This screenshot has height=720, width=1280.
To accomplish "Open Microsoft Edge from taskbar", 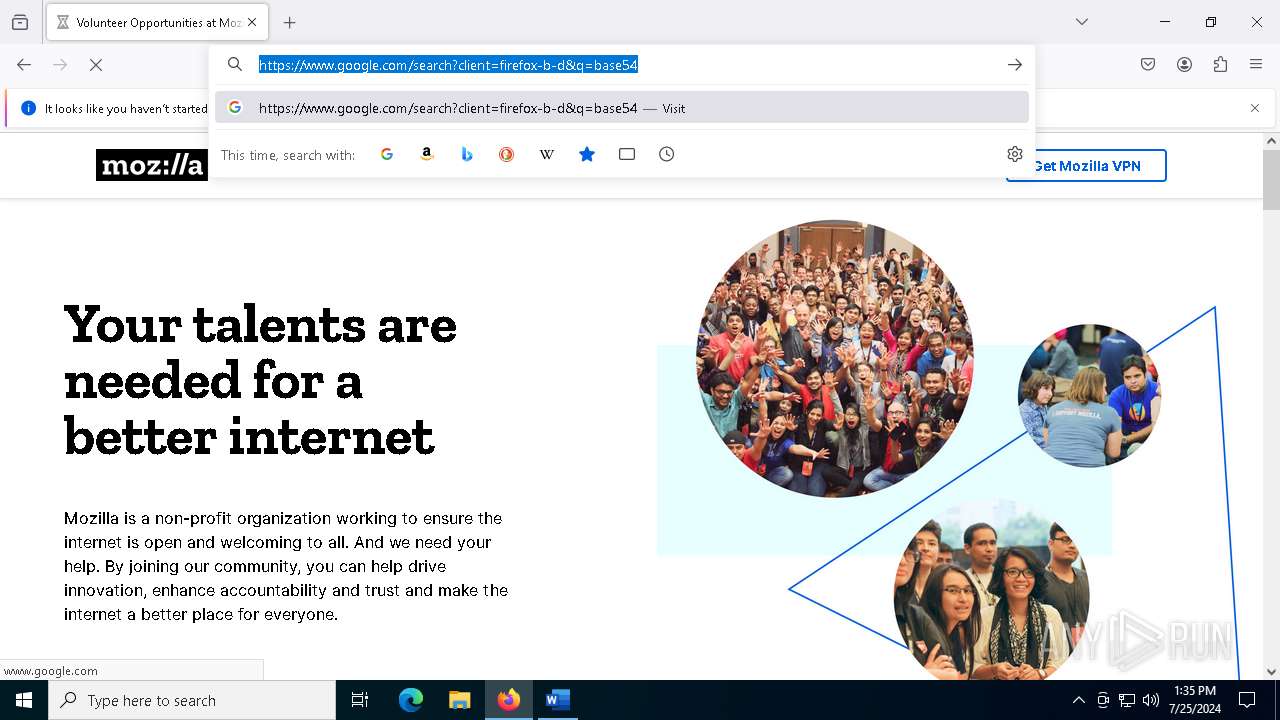I will pos(411,700).
